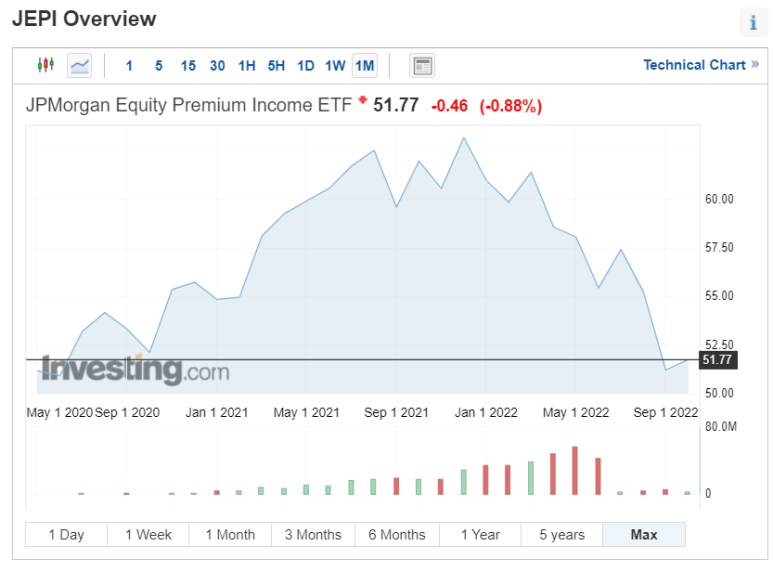This screenshot has height=572, width=773.
Task: Click the JPMorgan Equity Premium Income ETF title
Action: (188, 105)
